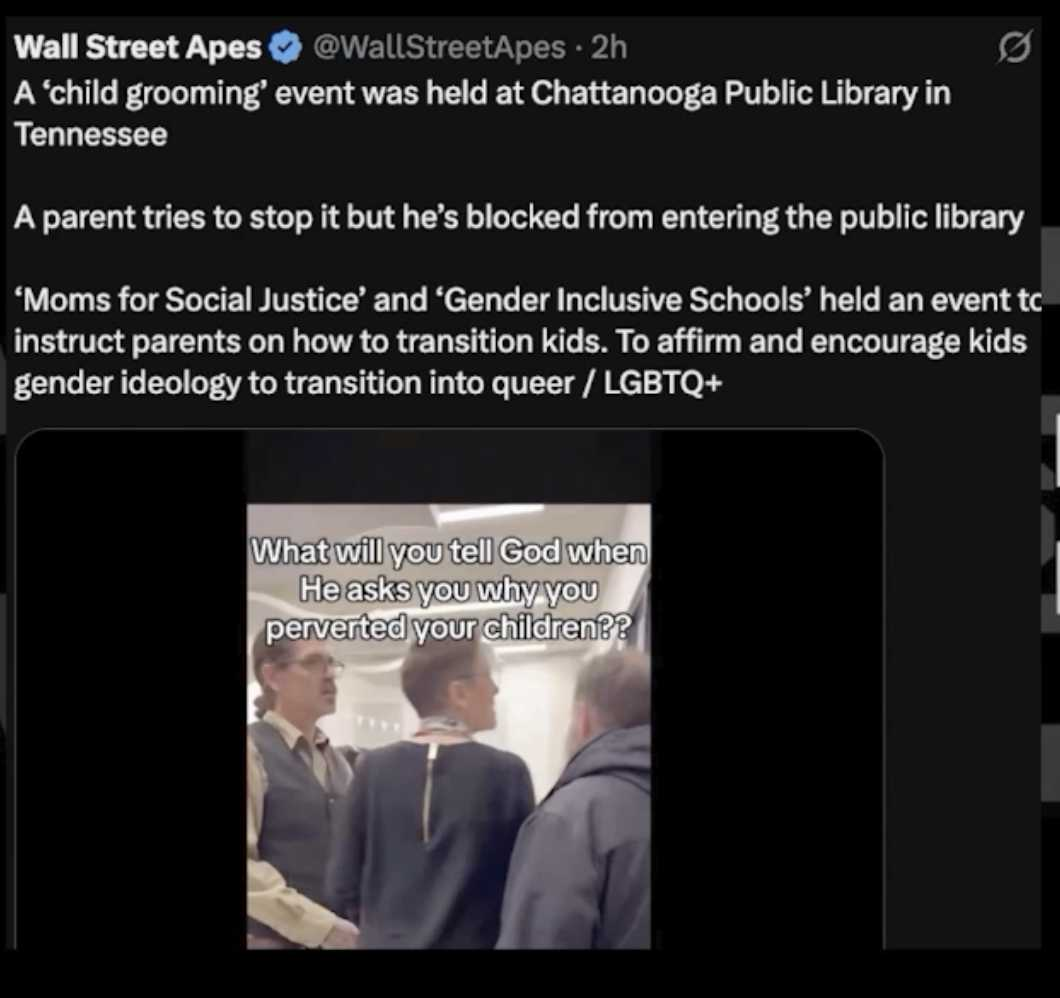
Task: Click the black bar right of video
Action: click(x=767, y=690)
